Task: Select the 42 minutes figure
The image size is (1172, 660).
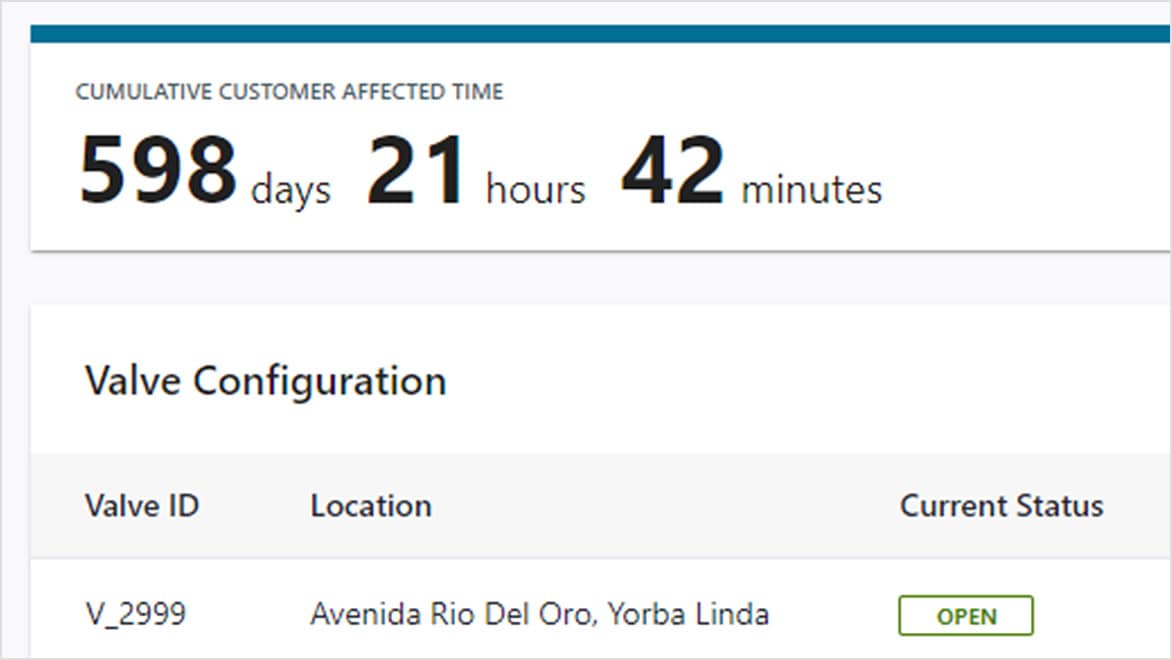Action: [x=672, y=170]
